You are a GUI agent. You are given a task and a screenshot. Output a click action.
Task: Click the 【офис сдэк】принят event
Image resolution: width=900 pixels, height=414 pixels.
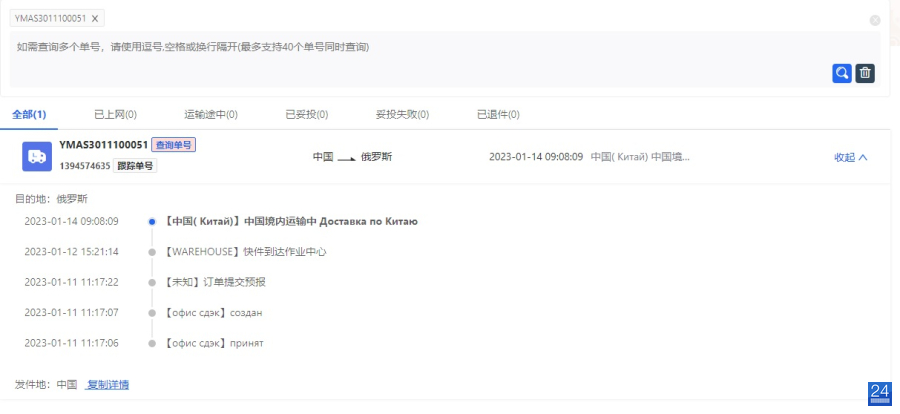pos(213,343)
